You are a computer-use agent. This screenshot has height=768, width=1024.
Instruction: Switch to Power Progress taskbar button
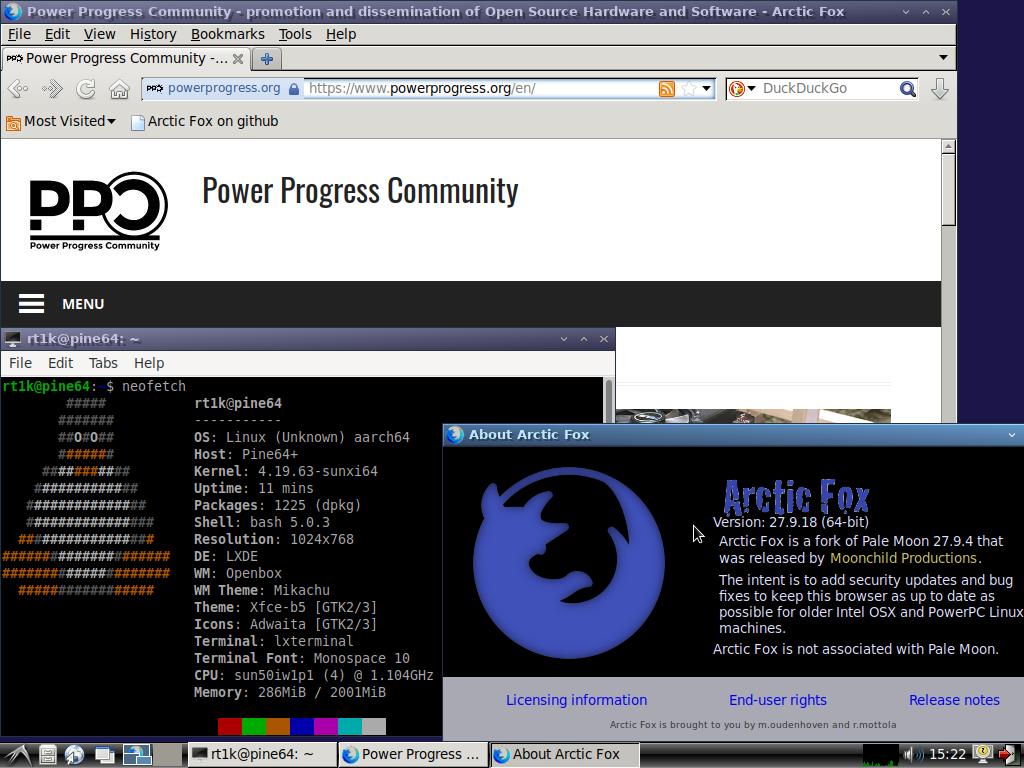413,754
